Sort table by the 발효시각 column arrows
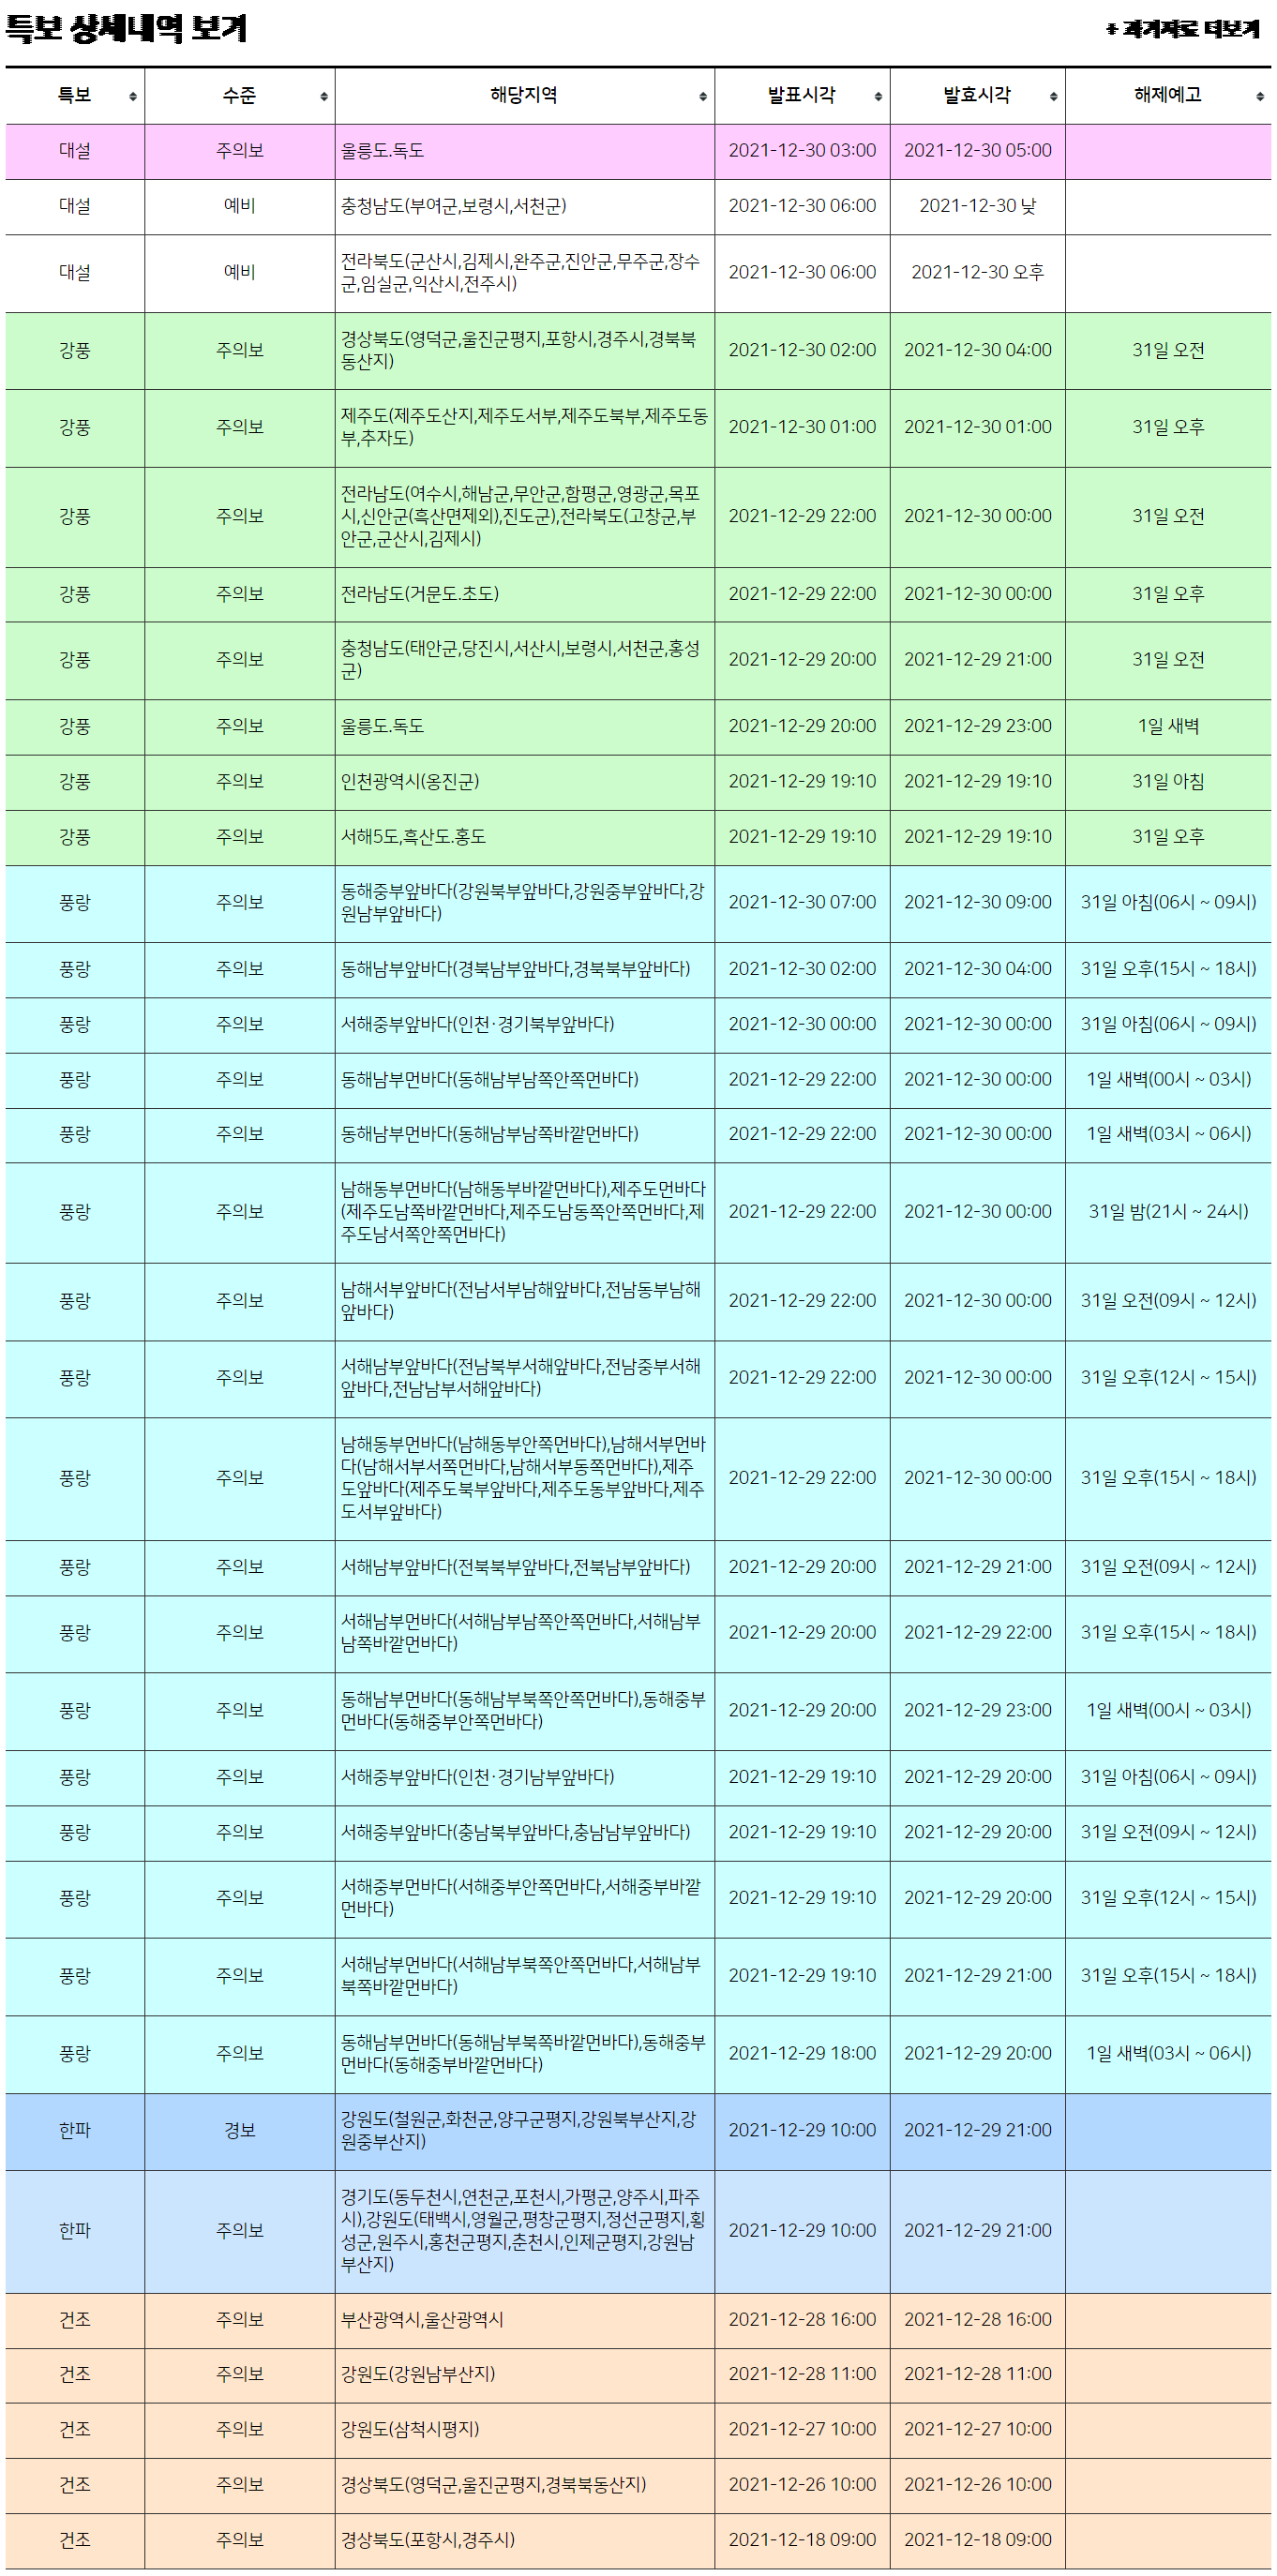The width and height of the screenshot is (1277, 2576). (x=1054, y=97)
